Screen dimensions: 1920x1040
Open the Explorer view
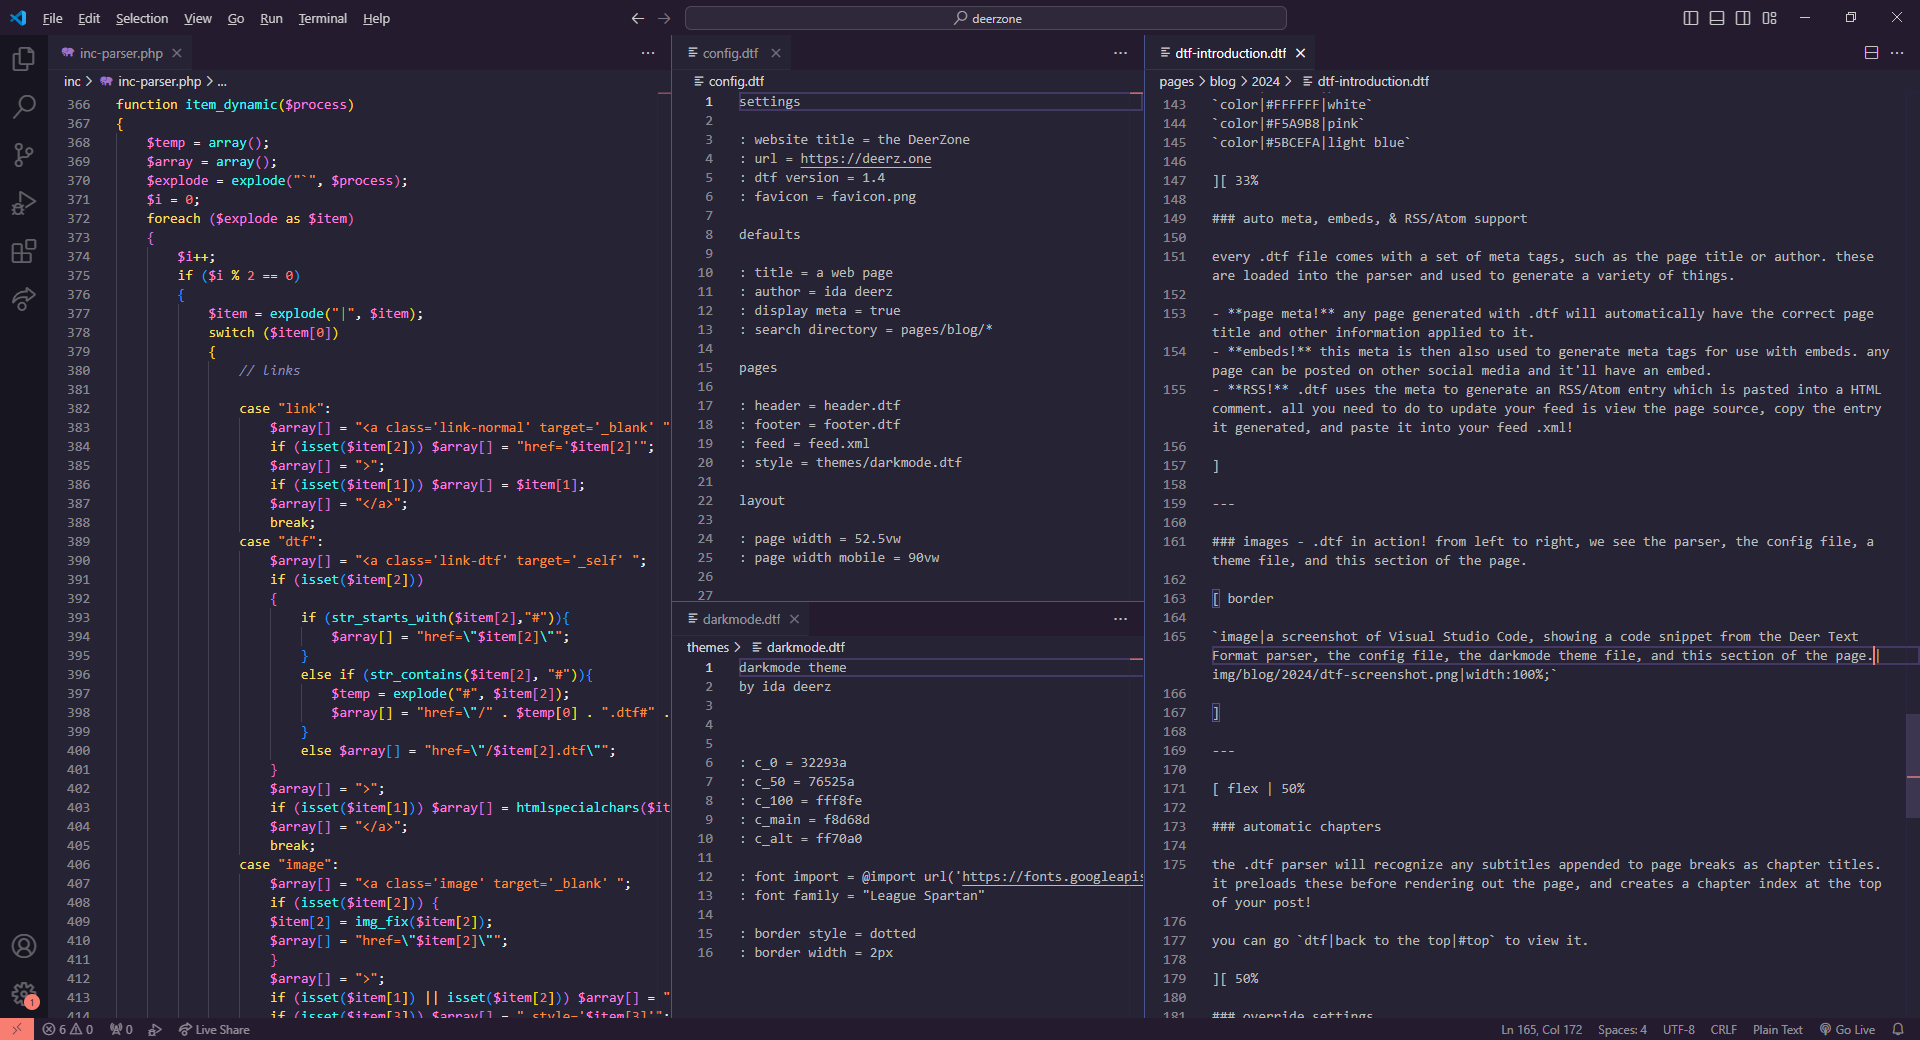point(24,58)
